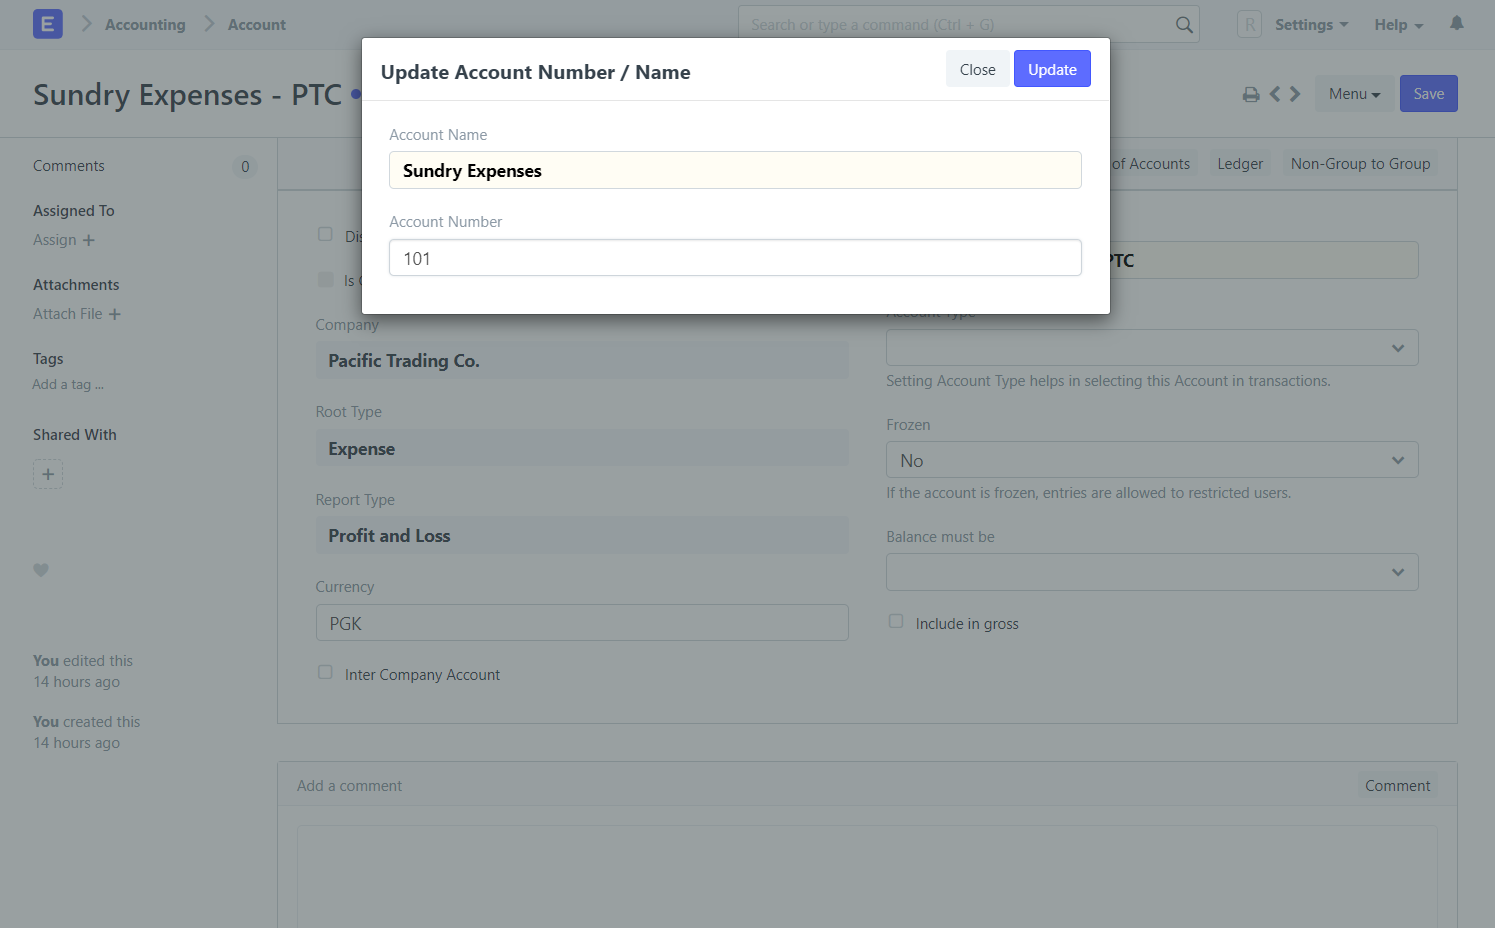Click the comment text area

coord(867,876)
